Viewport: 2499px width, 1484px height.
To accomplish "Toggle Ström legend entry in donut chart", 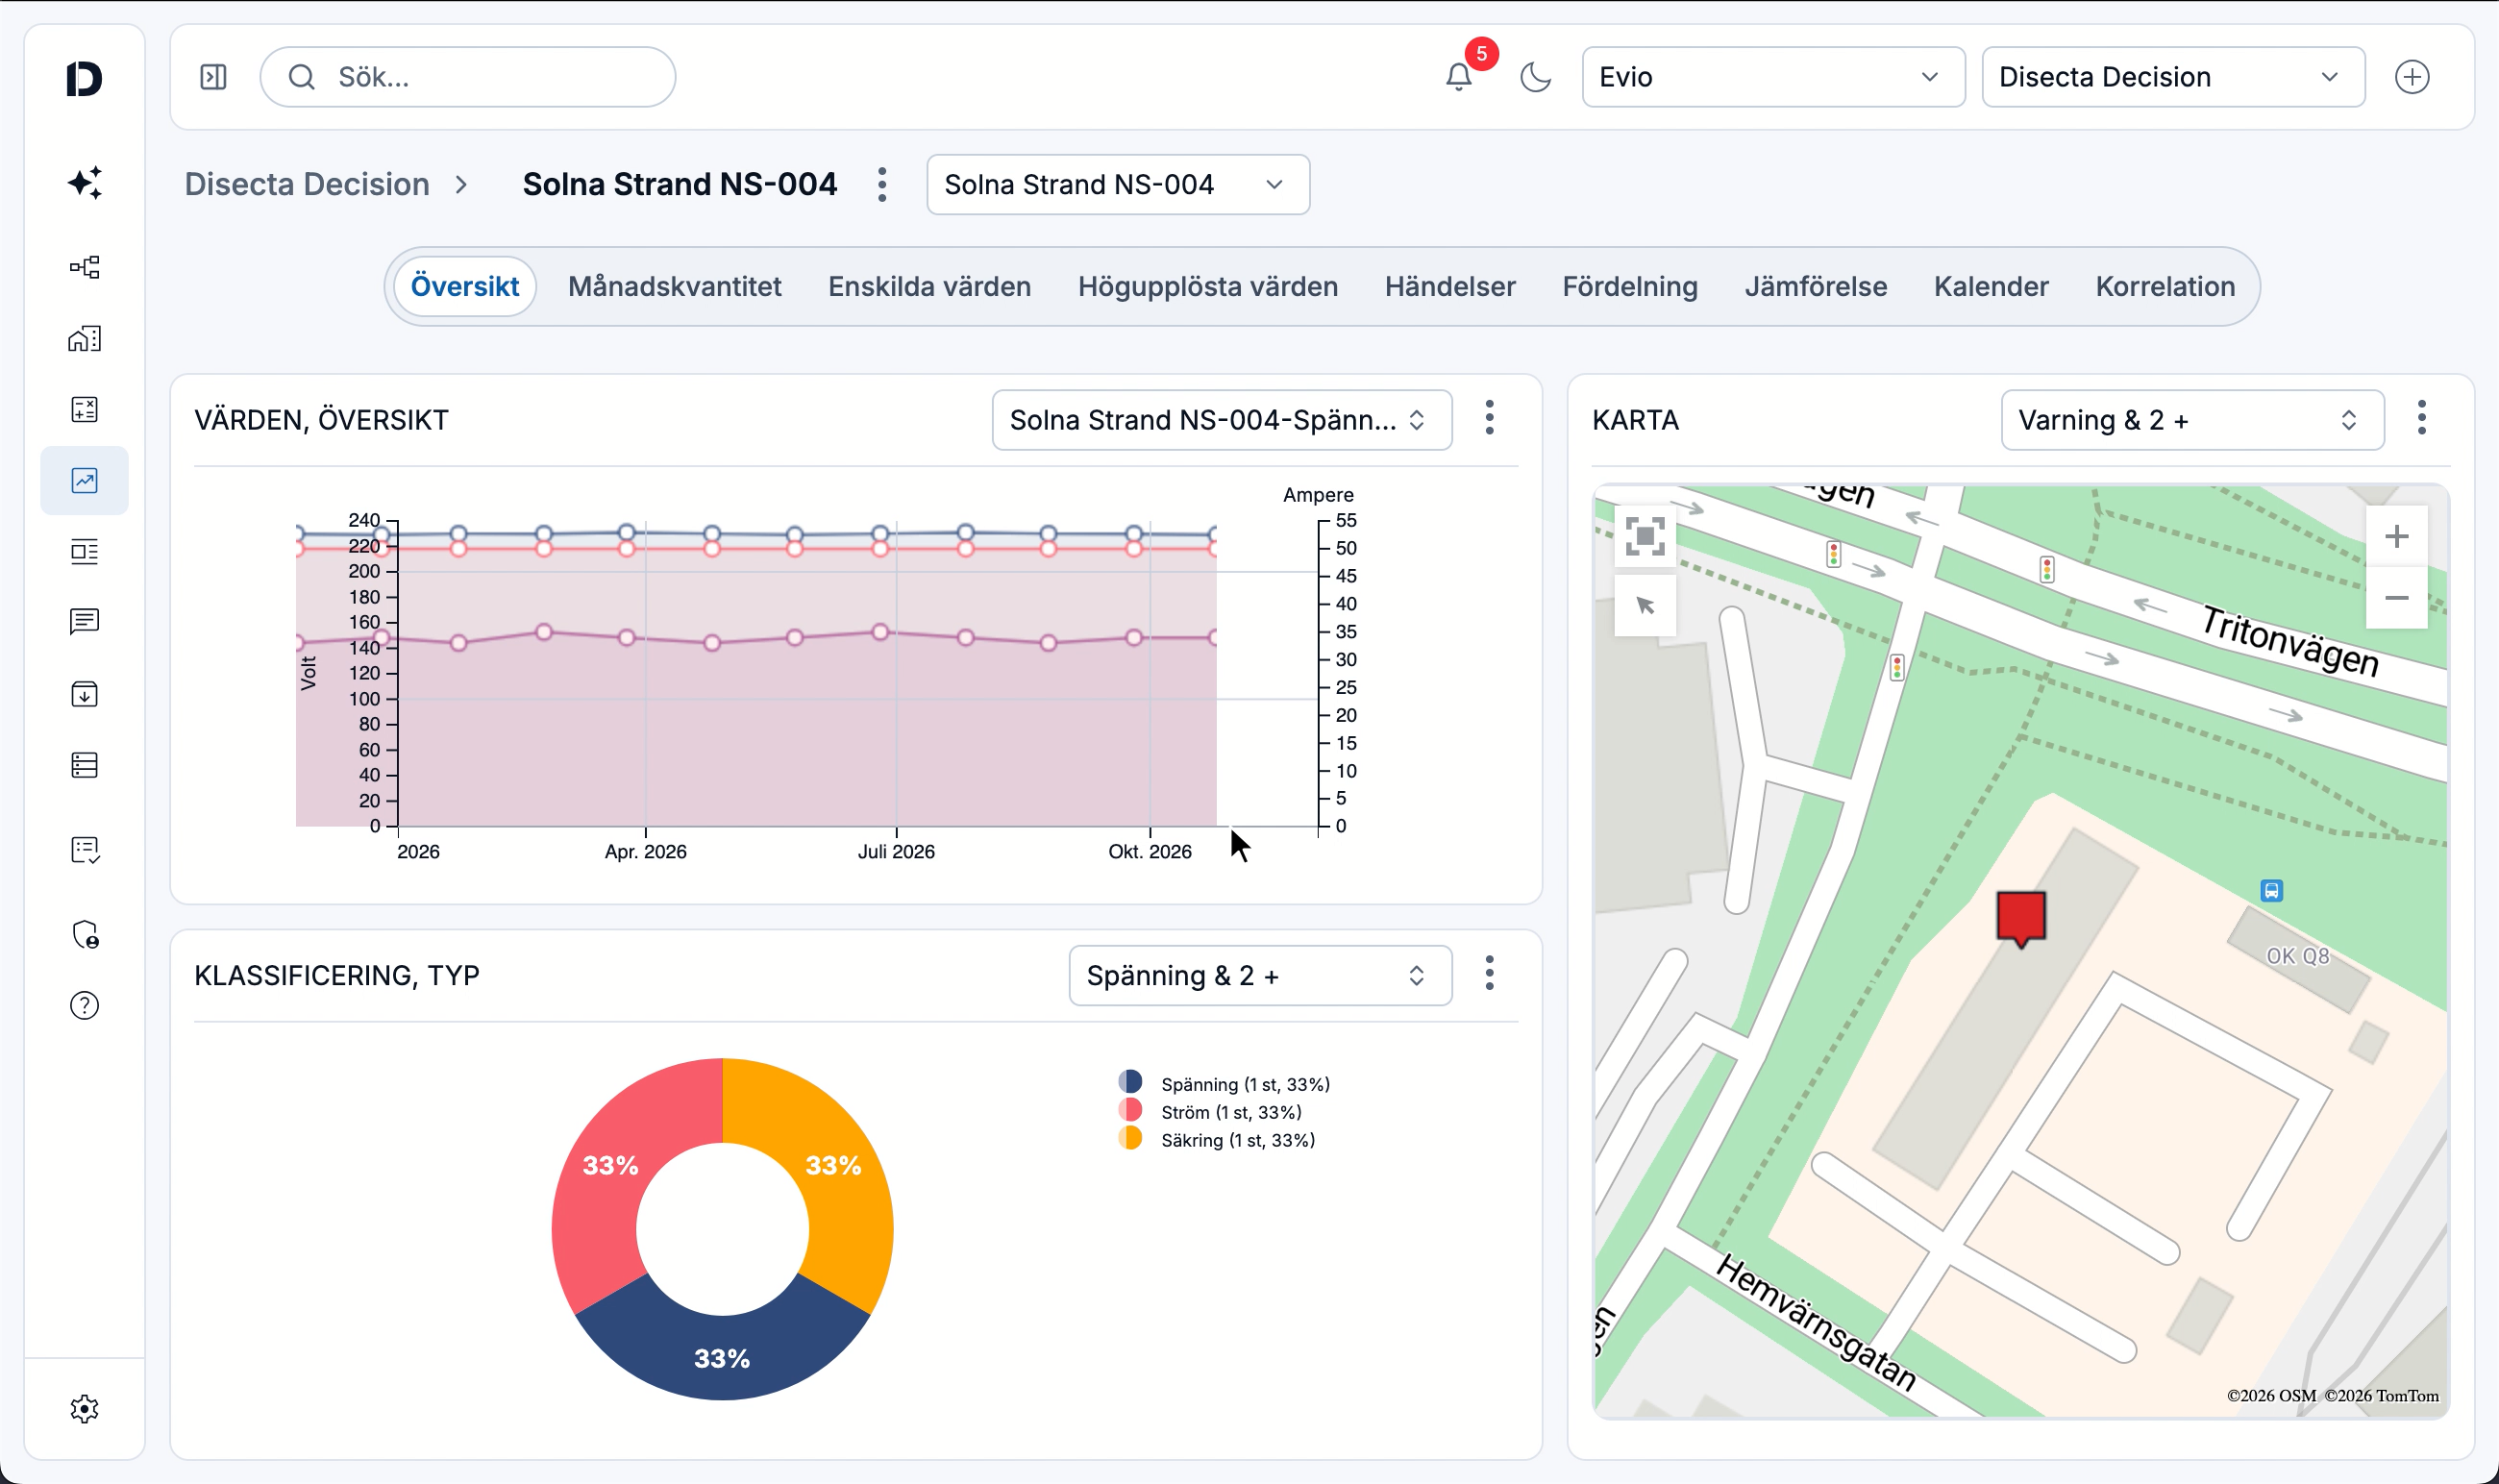I will 1210,1112.
